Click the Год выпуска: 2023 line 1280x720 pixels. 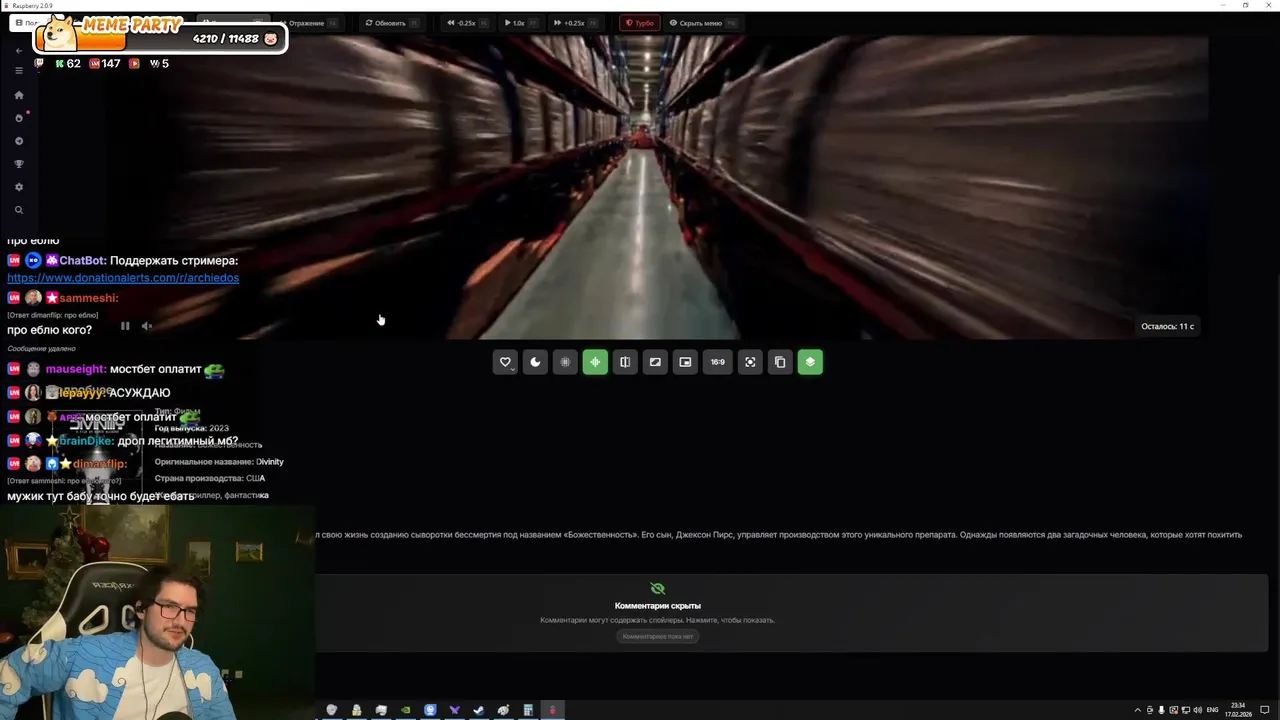click(192, 428)
